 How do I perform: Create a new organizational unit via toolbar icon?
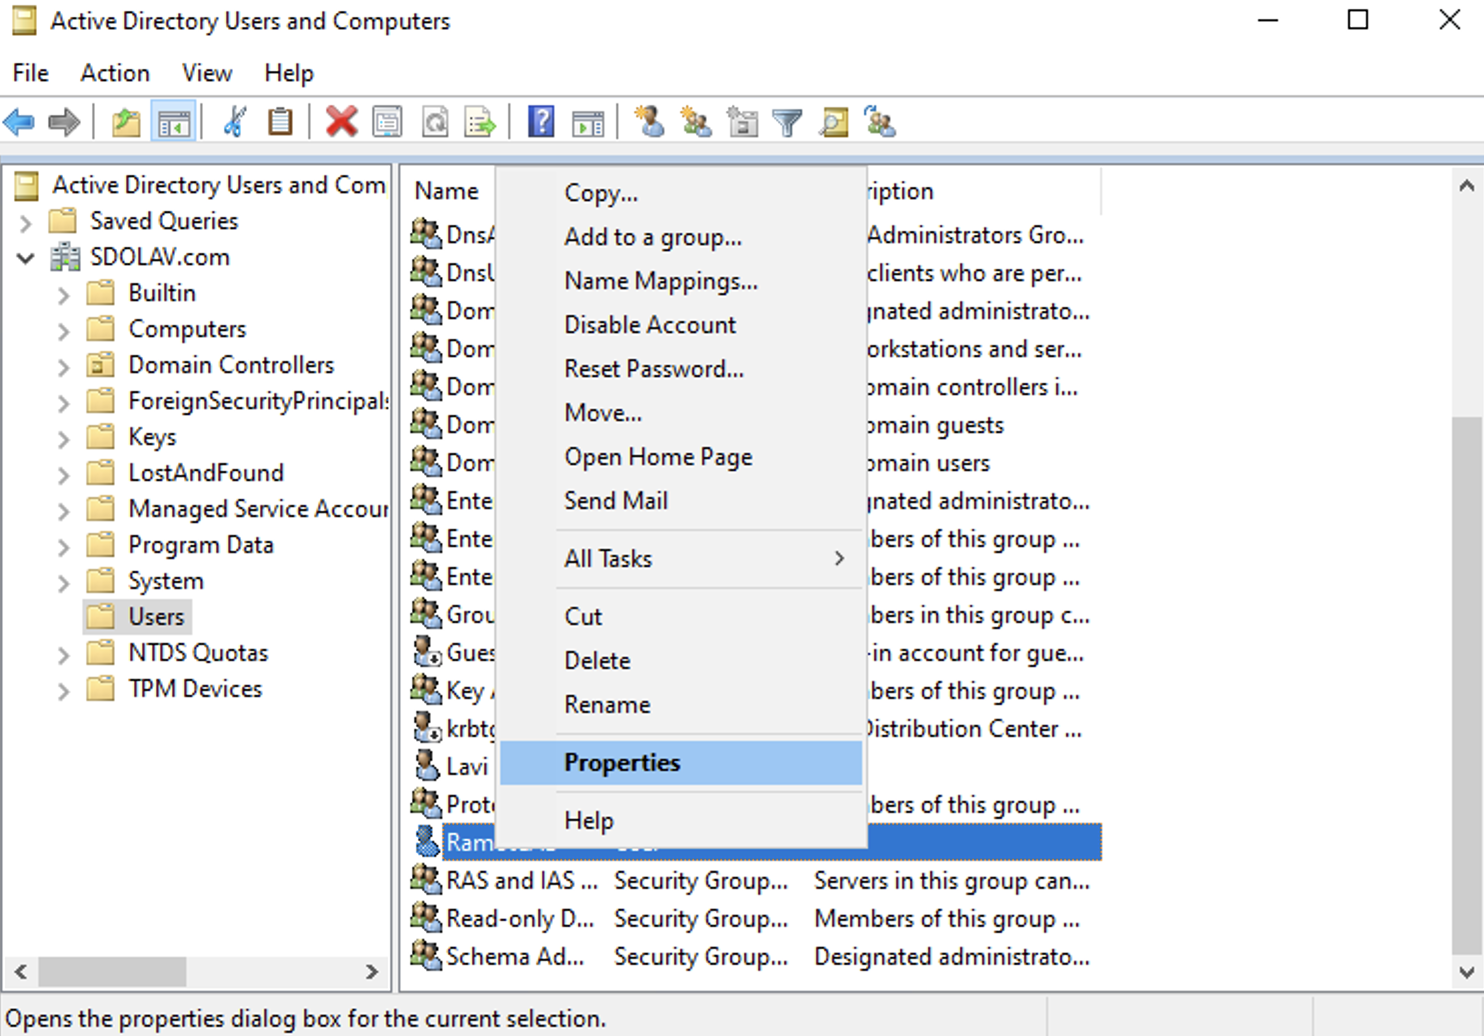tap(742, 122)
